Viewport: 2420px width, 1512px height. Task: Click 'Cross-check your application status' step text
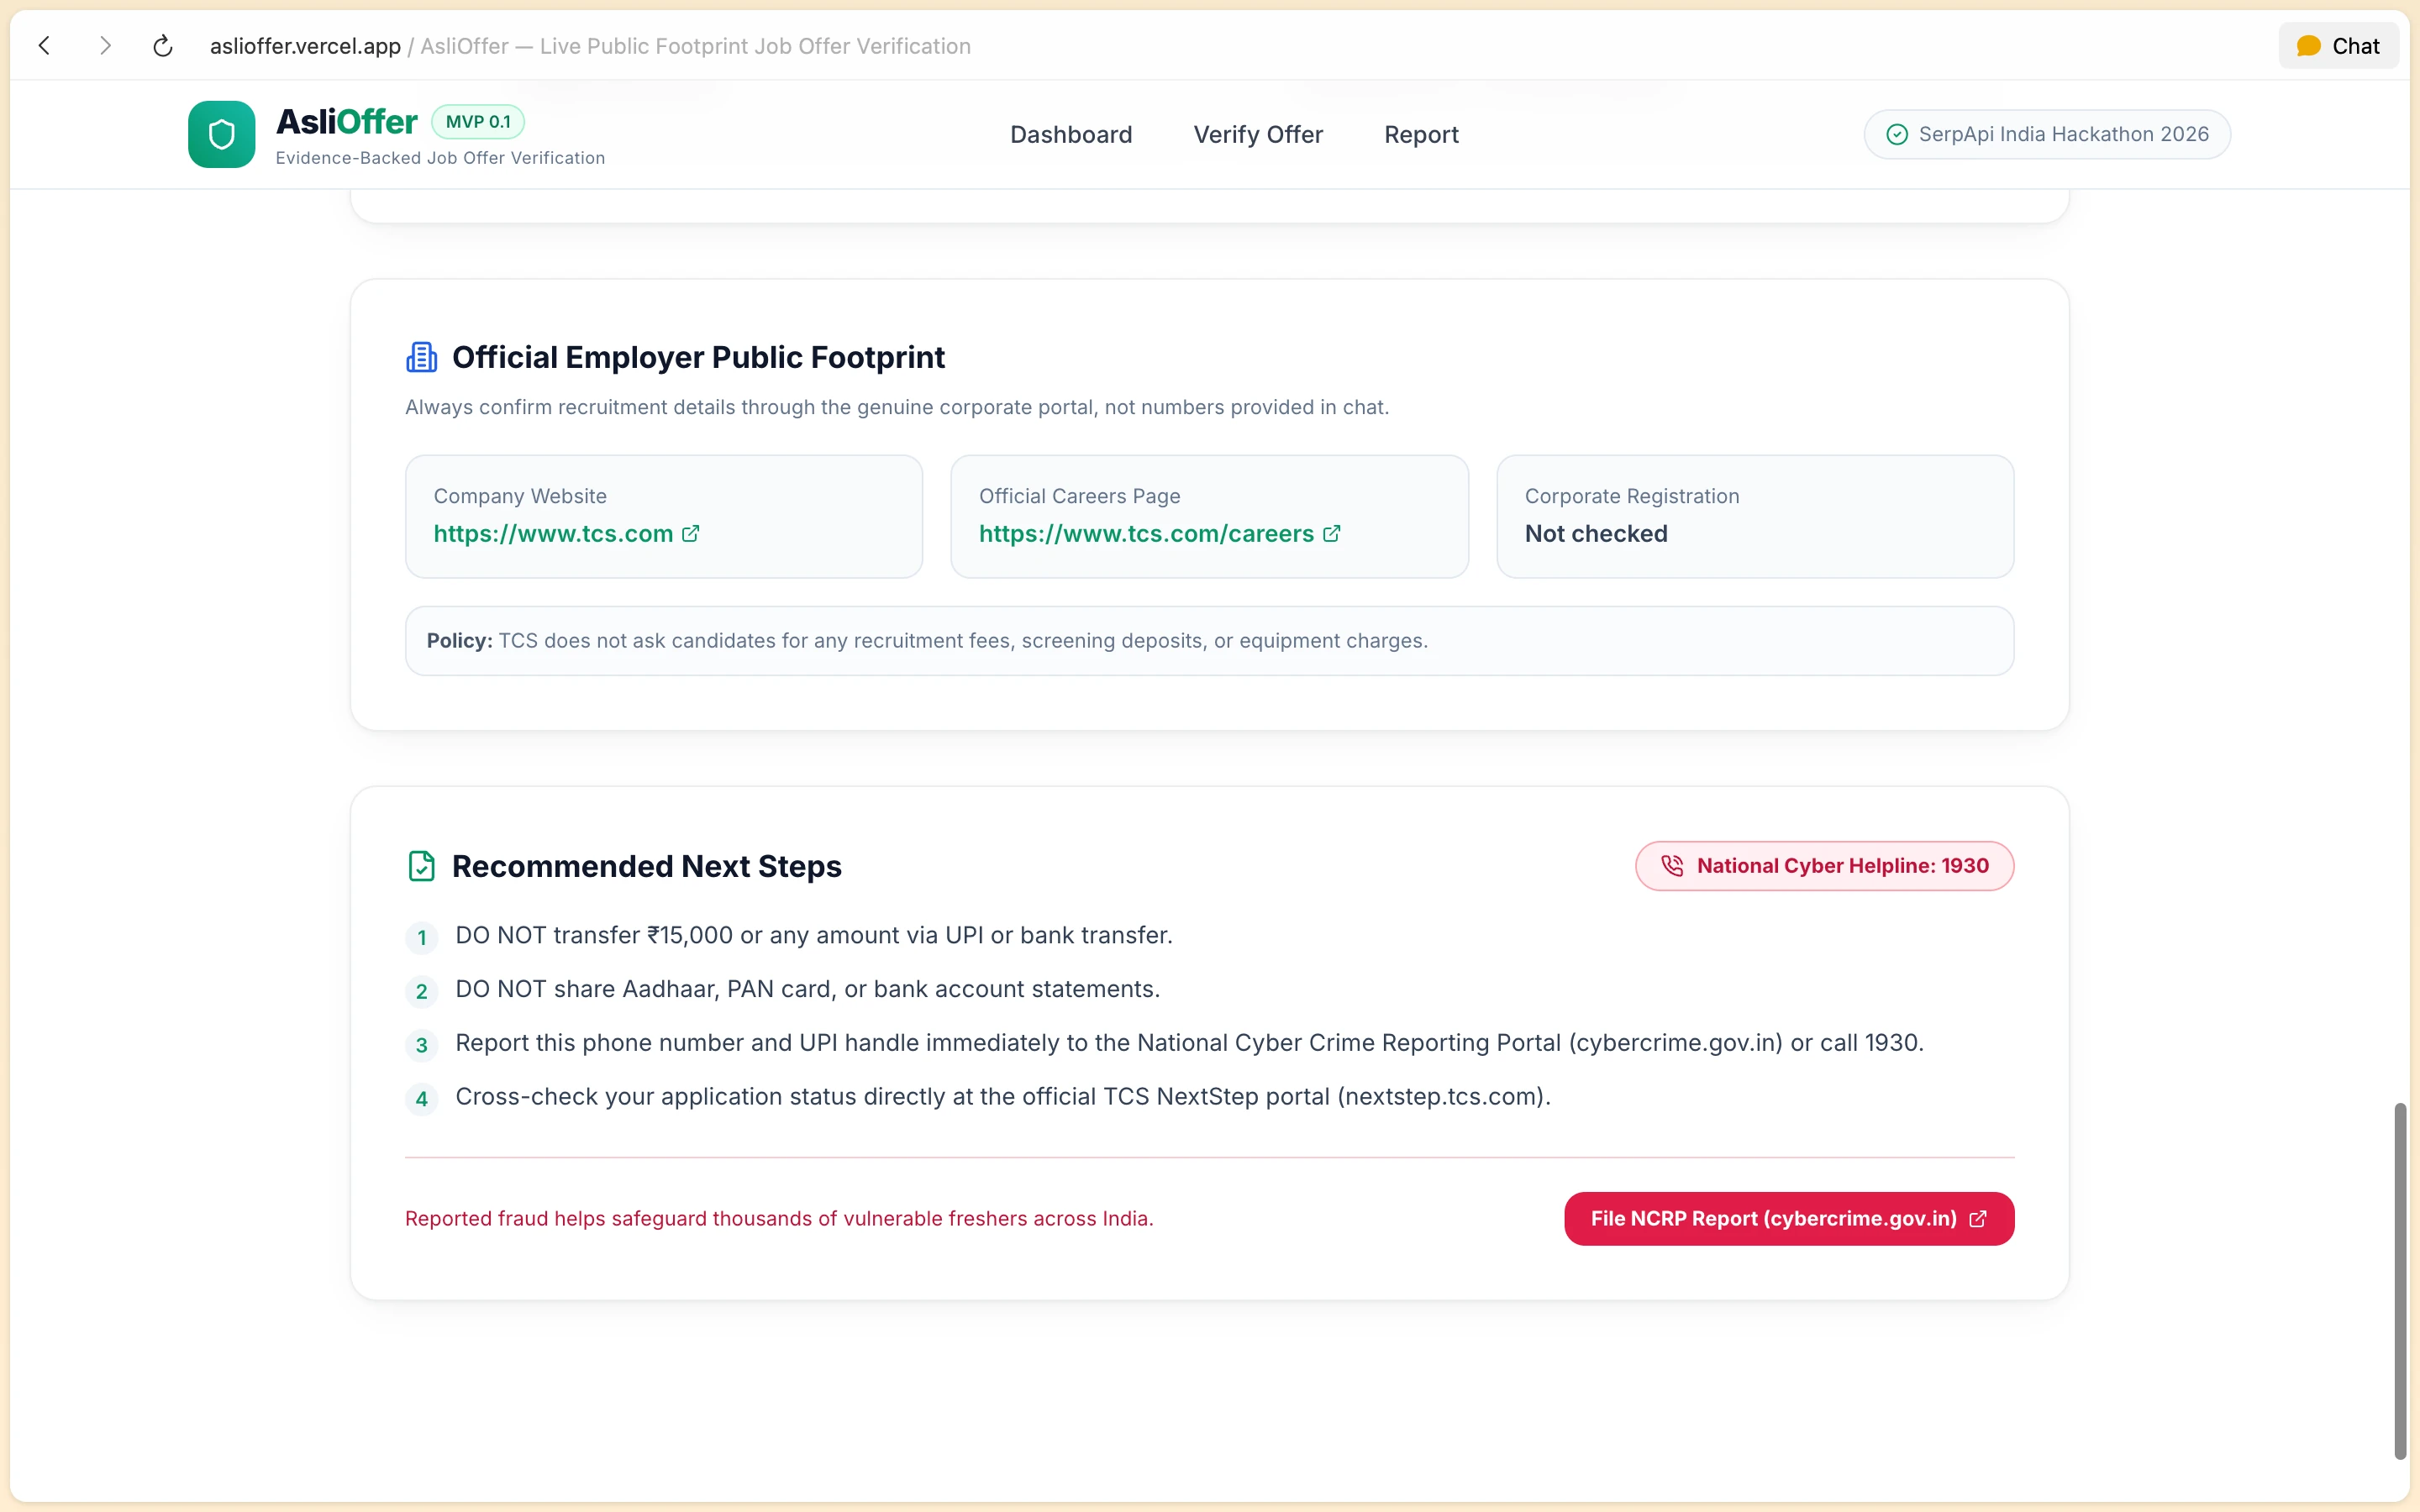click(x=1003, y=1097)
